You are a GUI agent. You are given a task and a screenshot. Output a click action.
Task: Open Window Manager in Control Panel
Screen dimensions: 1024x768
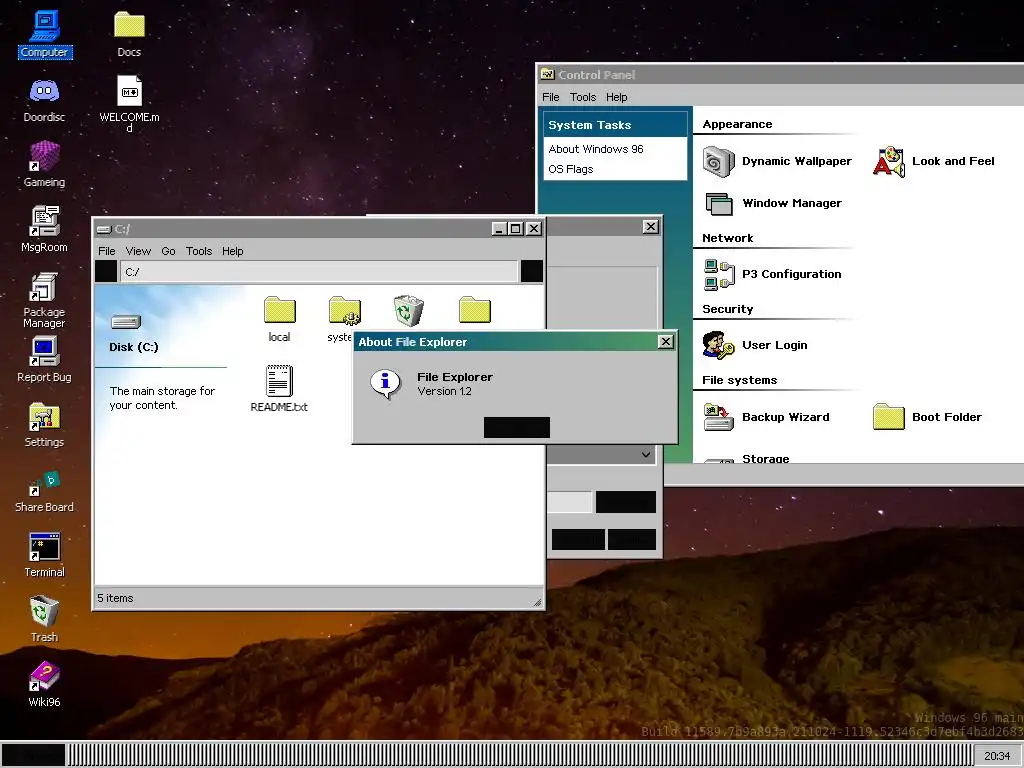pos(773,203)
